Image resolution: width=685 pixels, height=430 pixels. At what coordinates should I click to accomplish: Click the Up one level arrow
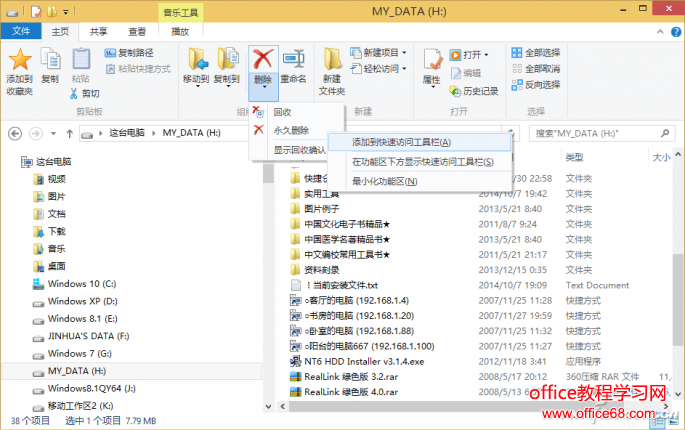point(69,133)
